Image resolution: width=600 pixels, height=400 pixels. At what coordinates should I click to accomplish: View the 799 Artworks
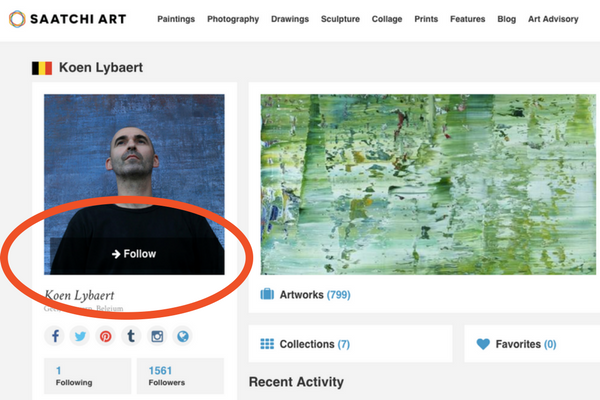[315, 295]
